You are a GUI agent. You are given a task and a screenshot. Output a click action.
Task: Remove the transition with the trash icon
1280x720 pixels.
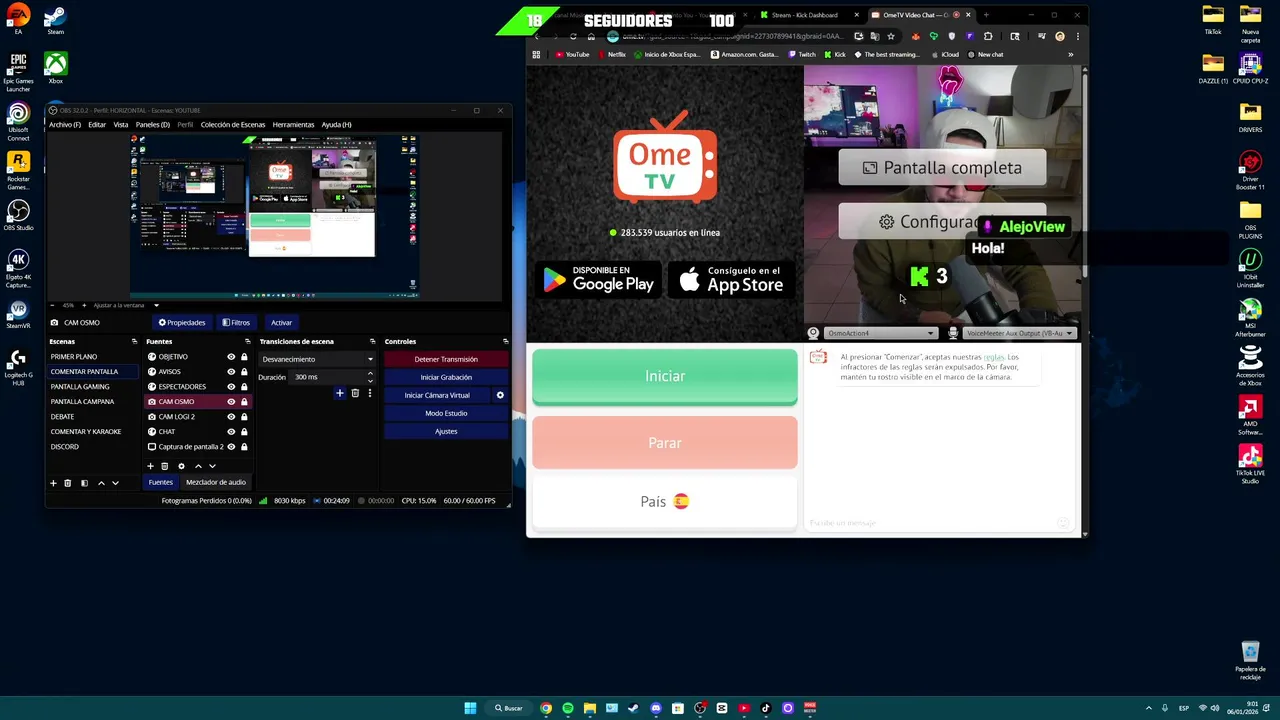coord(355,393)
